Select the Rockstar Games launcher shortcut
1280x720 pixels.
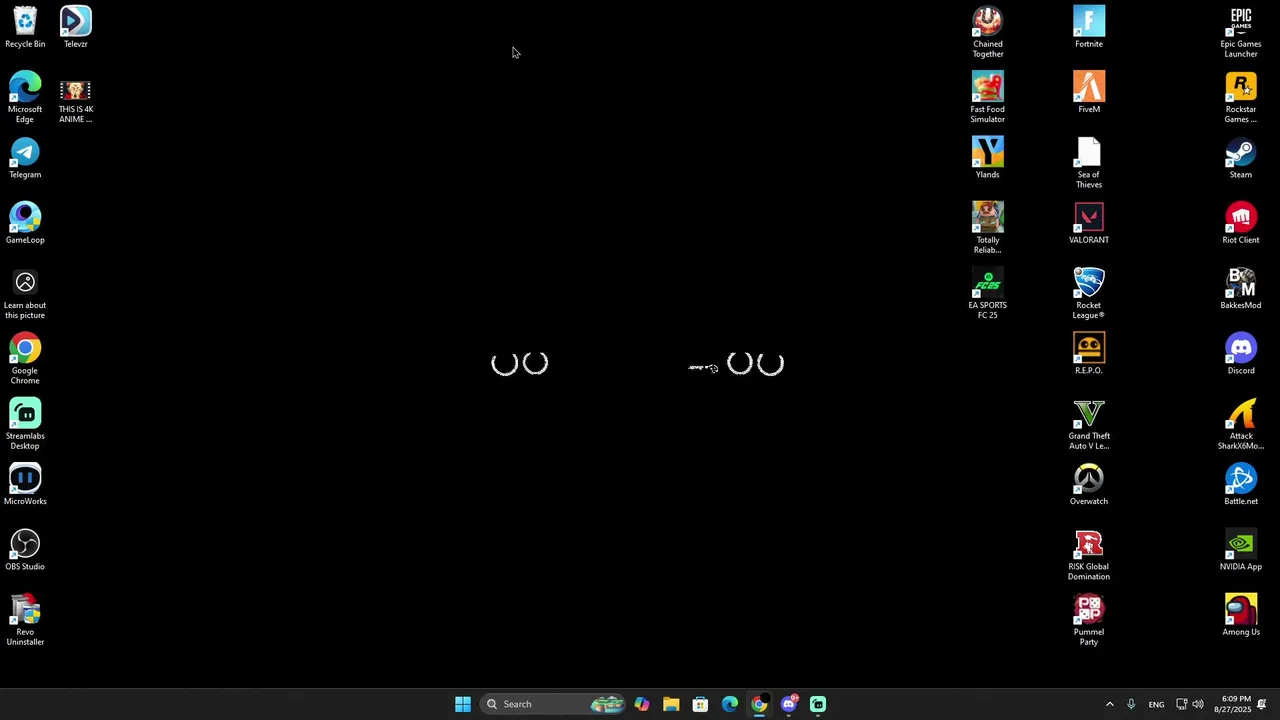point(1241,97)
